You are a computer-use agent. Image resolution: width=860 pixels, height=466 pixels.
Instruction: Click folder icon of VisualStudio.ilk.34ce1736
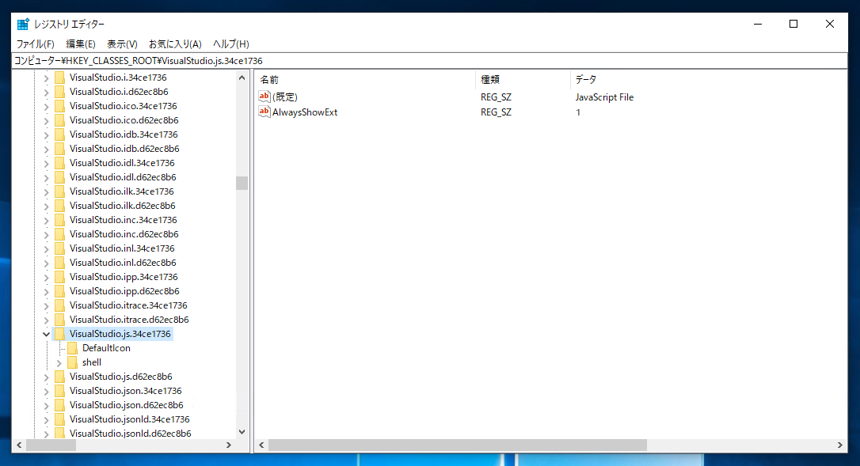pyautogui.click(x=60, y=191)
